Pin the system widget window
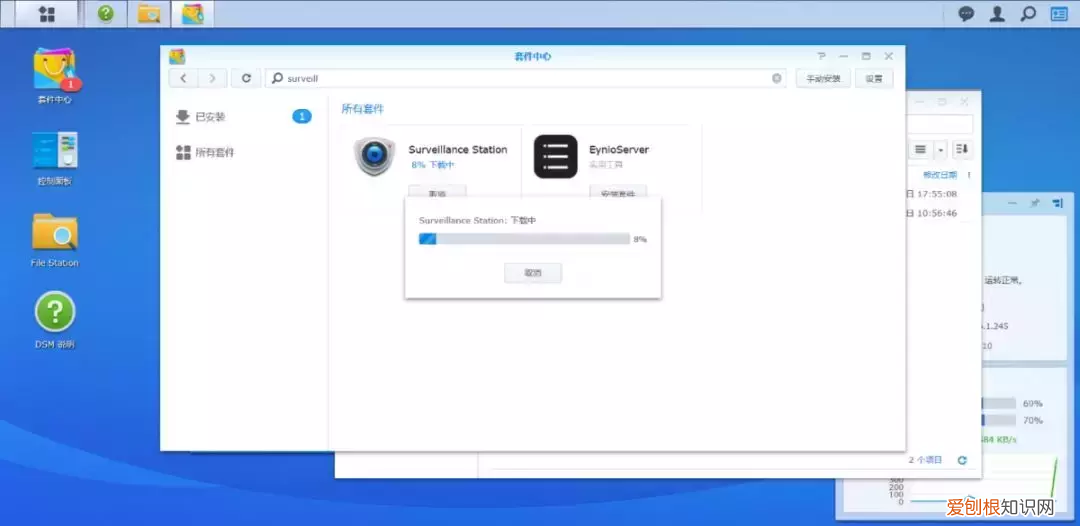Screen dimensions: 1080x526 (1034, 203)
